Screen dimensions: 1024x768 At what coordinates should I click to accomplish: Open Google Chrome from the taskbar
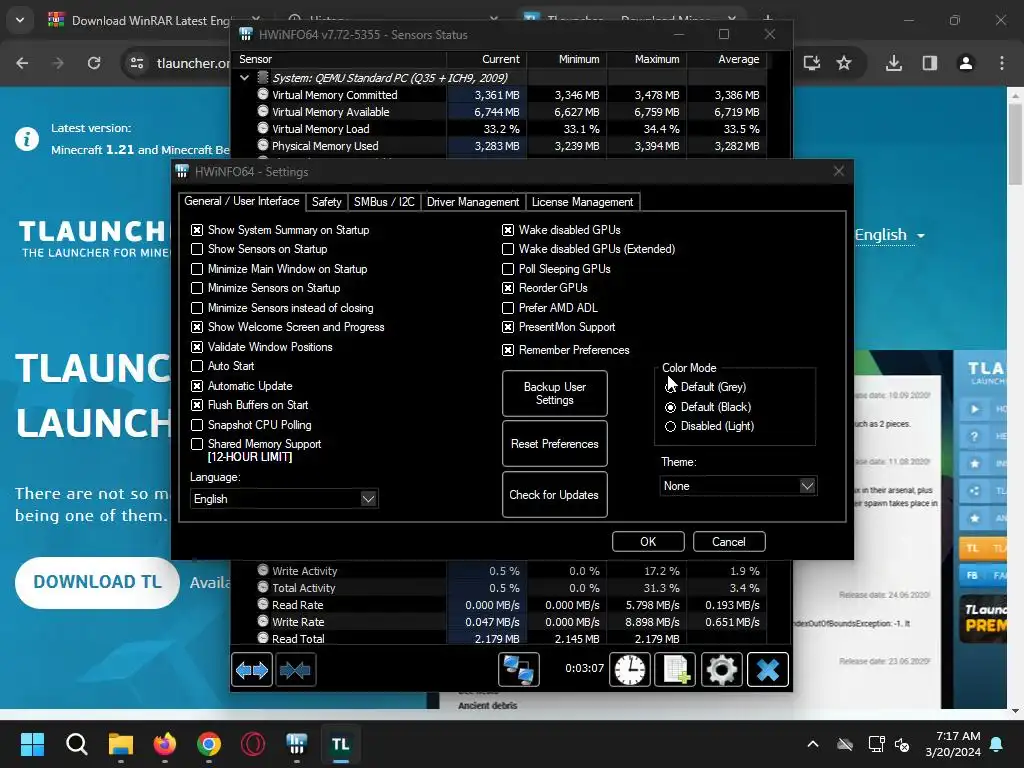(209, 744)
